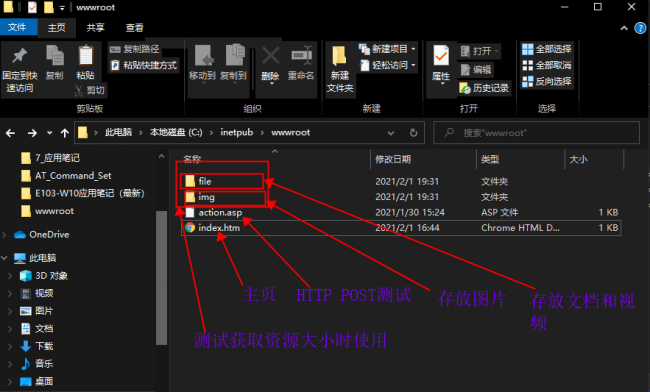Viewport: 650px width, 392px height.
Task: Click Copy path (复制路径)
Action: [135, 49]
